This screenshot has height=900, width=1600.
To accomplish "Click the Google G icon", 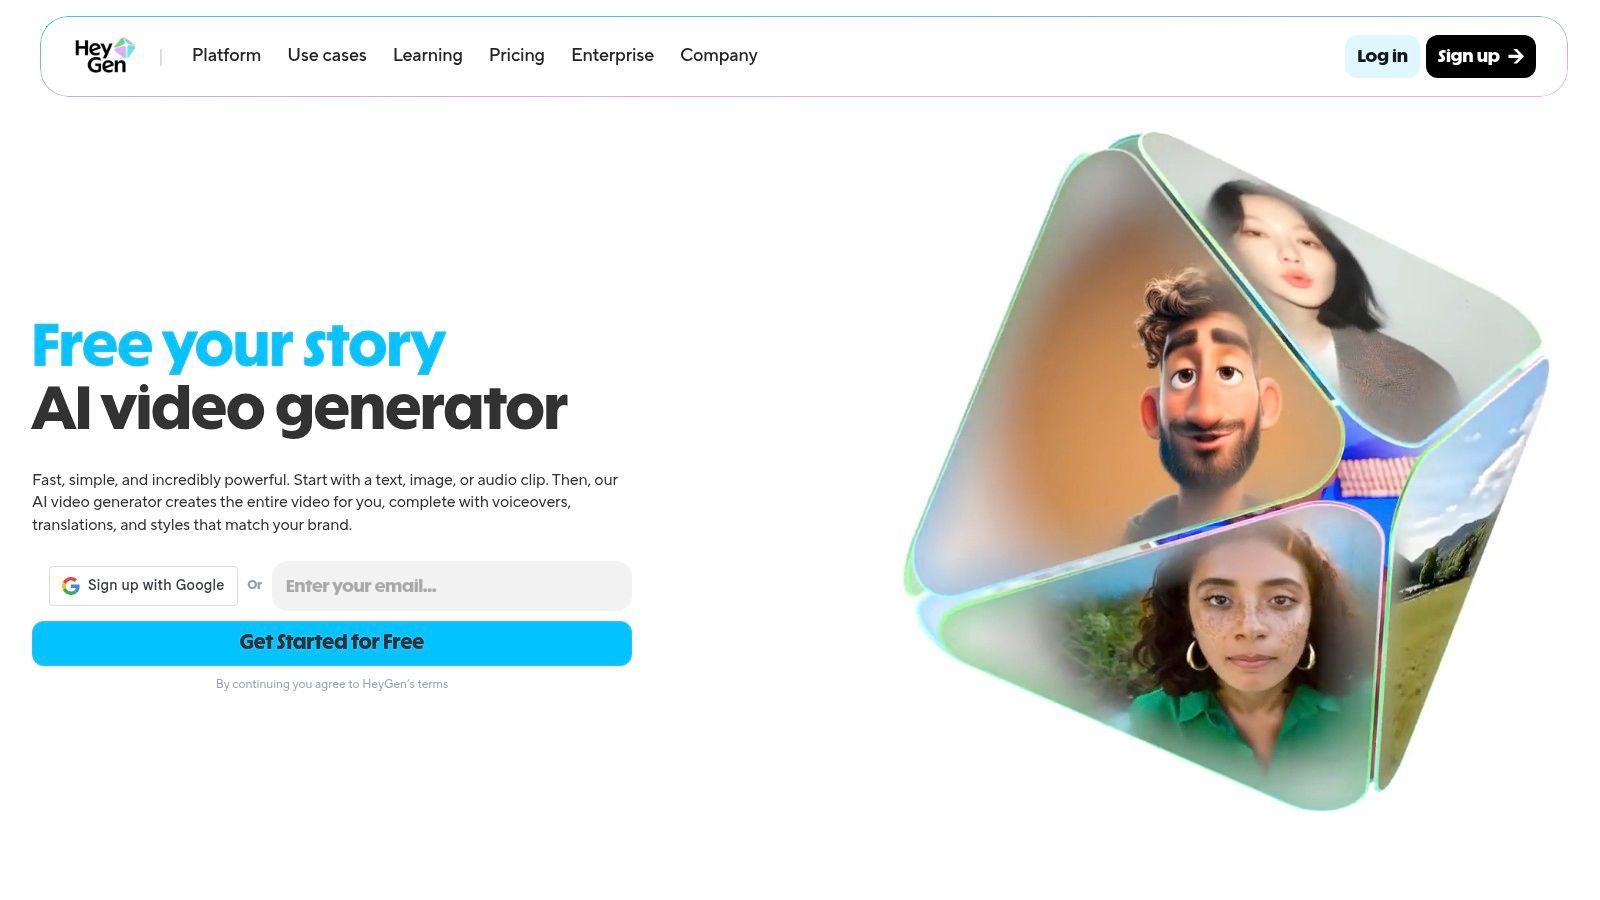I will [71, 586].
